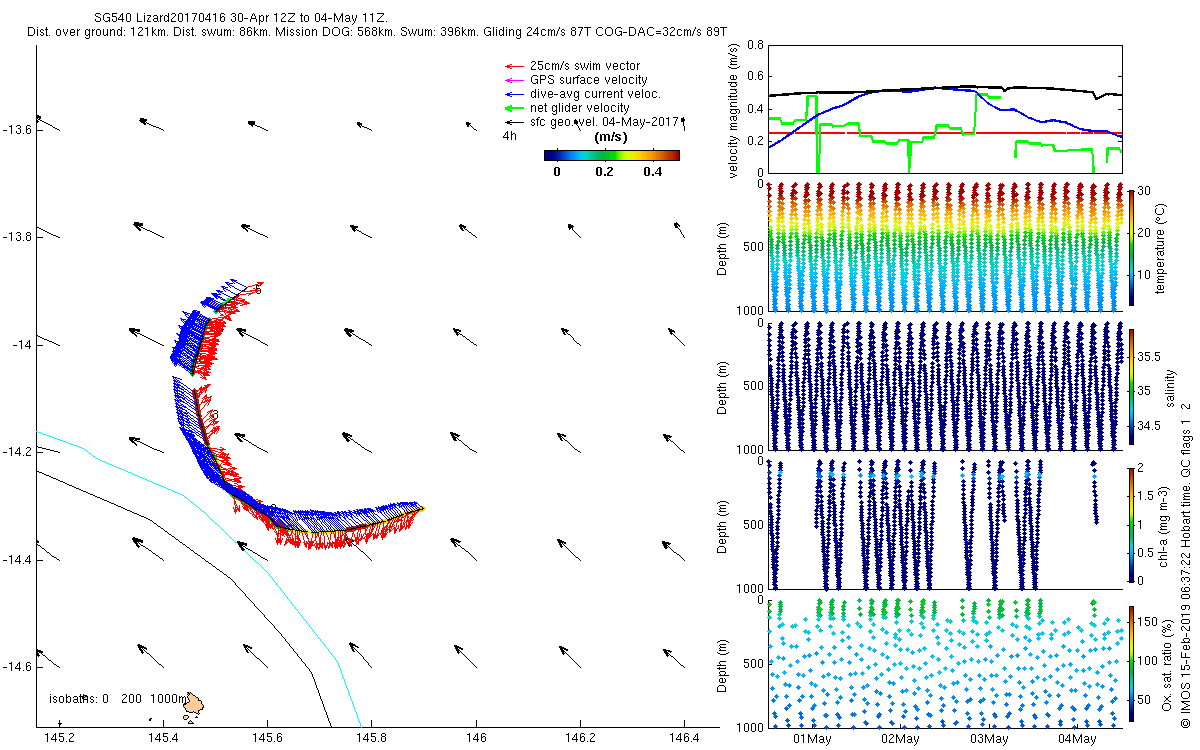Click the green net glider velocity arrow
This screenshot has height=750, width=1200.
[514, 108]
